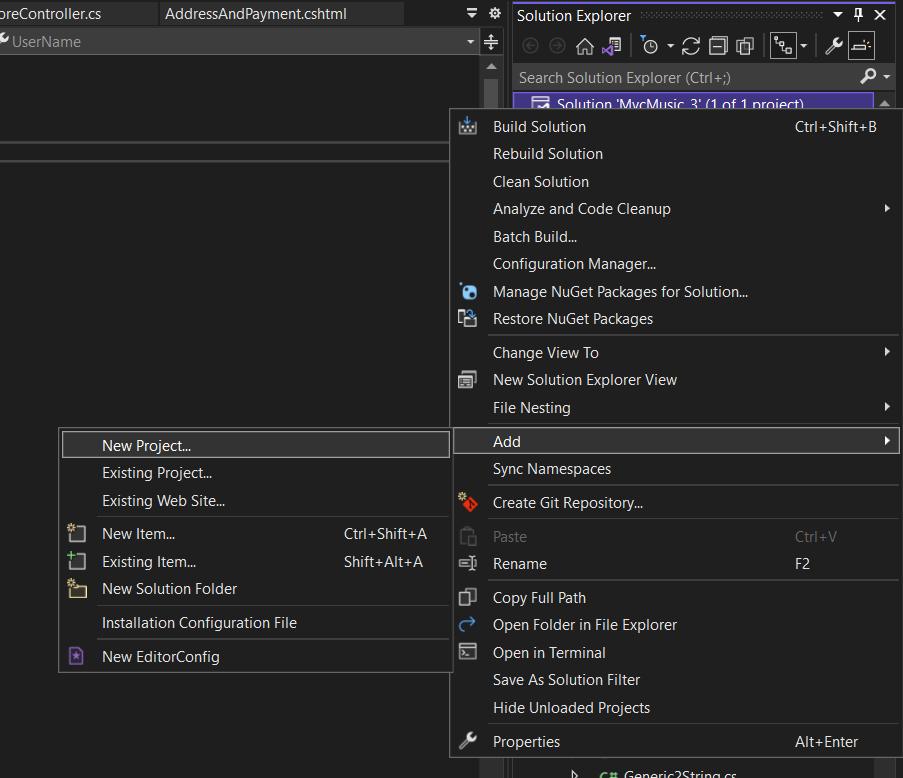Click Switch Views Visual Studio icon

pyautogui.click(x=611, y=46)
